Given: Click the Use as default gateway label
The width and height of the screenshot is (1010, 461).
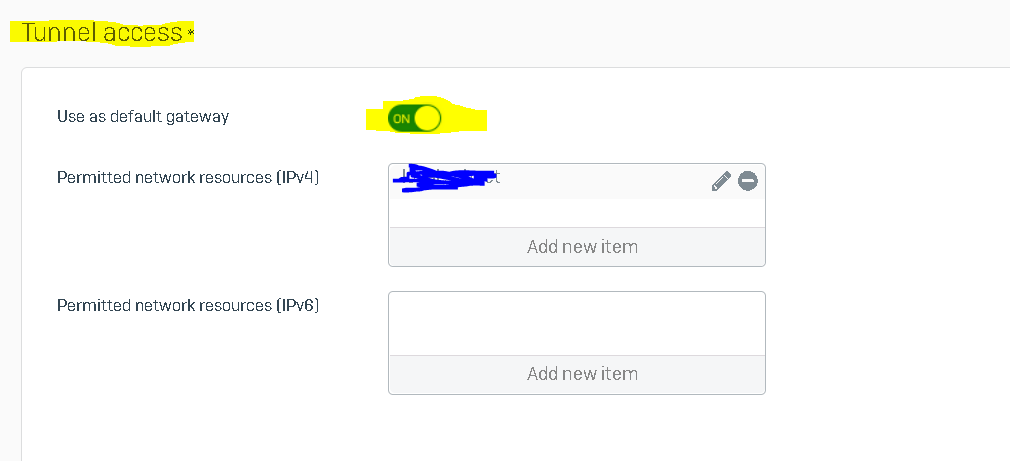Looking at the screenshot, I should 143,117.
